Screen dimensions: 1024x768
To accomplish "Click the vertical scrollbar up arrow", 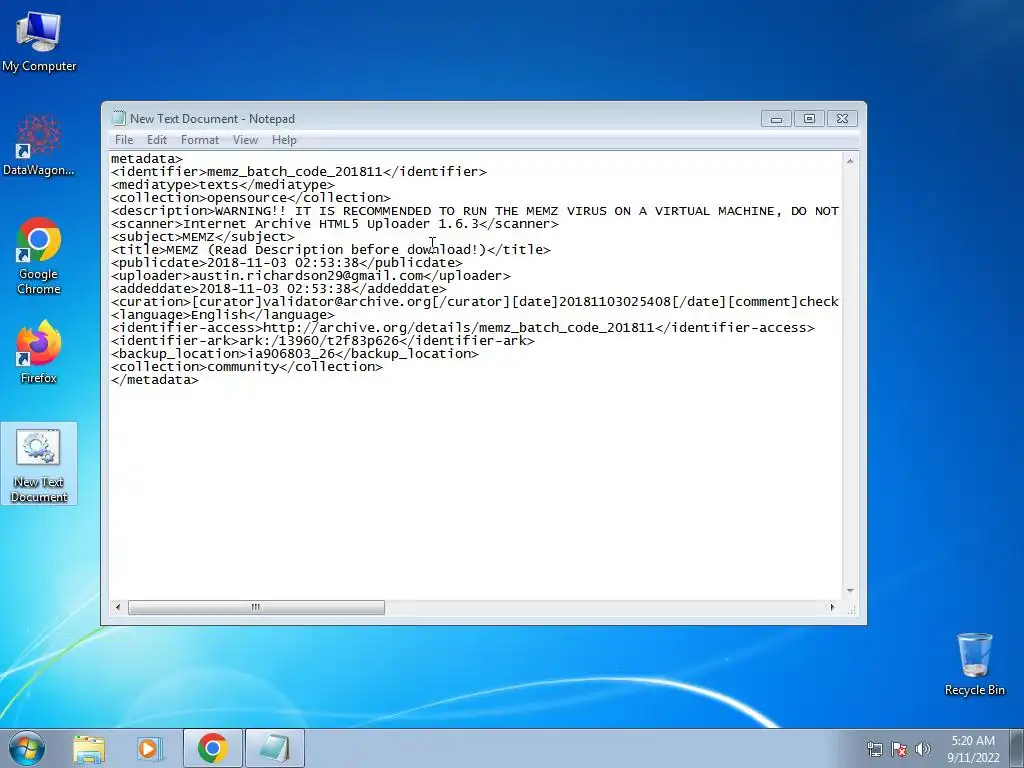I will [850, 161].
